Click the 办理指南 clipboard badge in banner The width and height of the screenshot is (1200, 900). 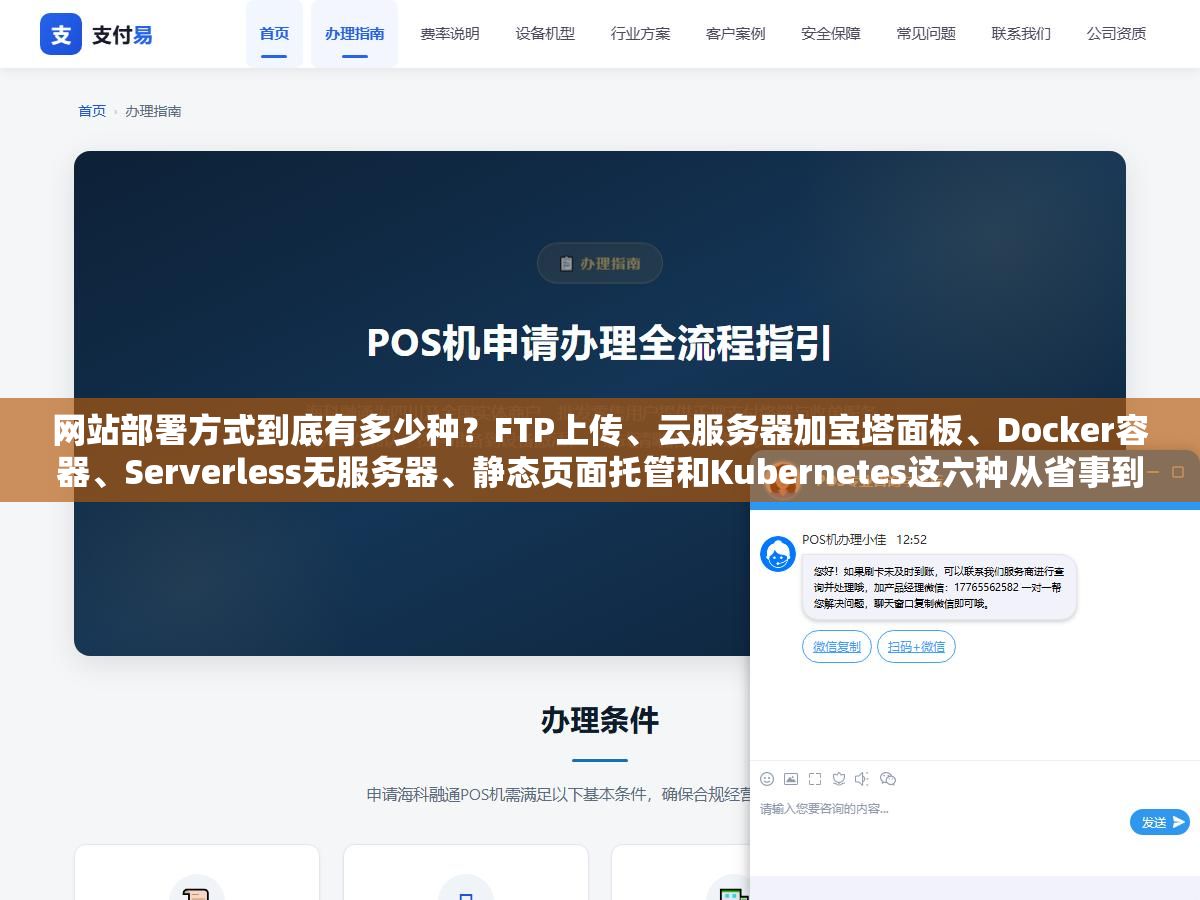pyautogui.click(x=600, y=263)
